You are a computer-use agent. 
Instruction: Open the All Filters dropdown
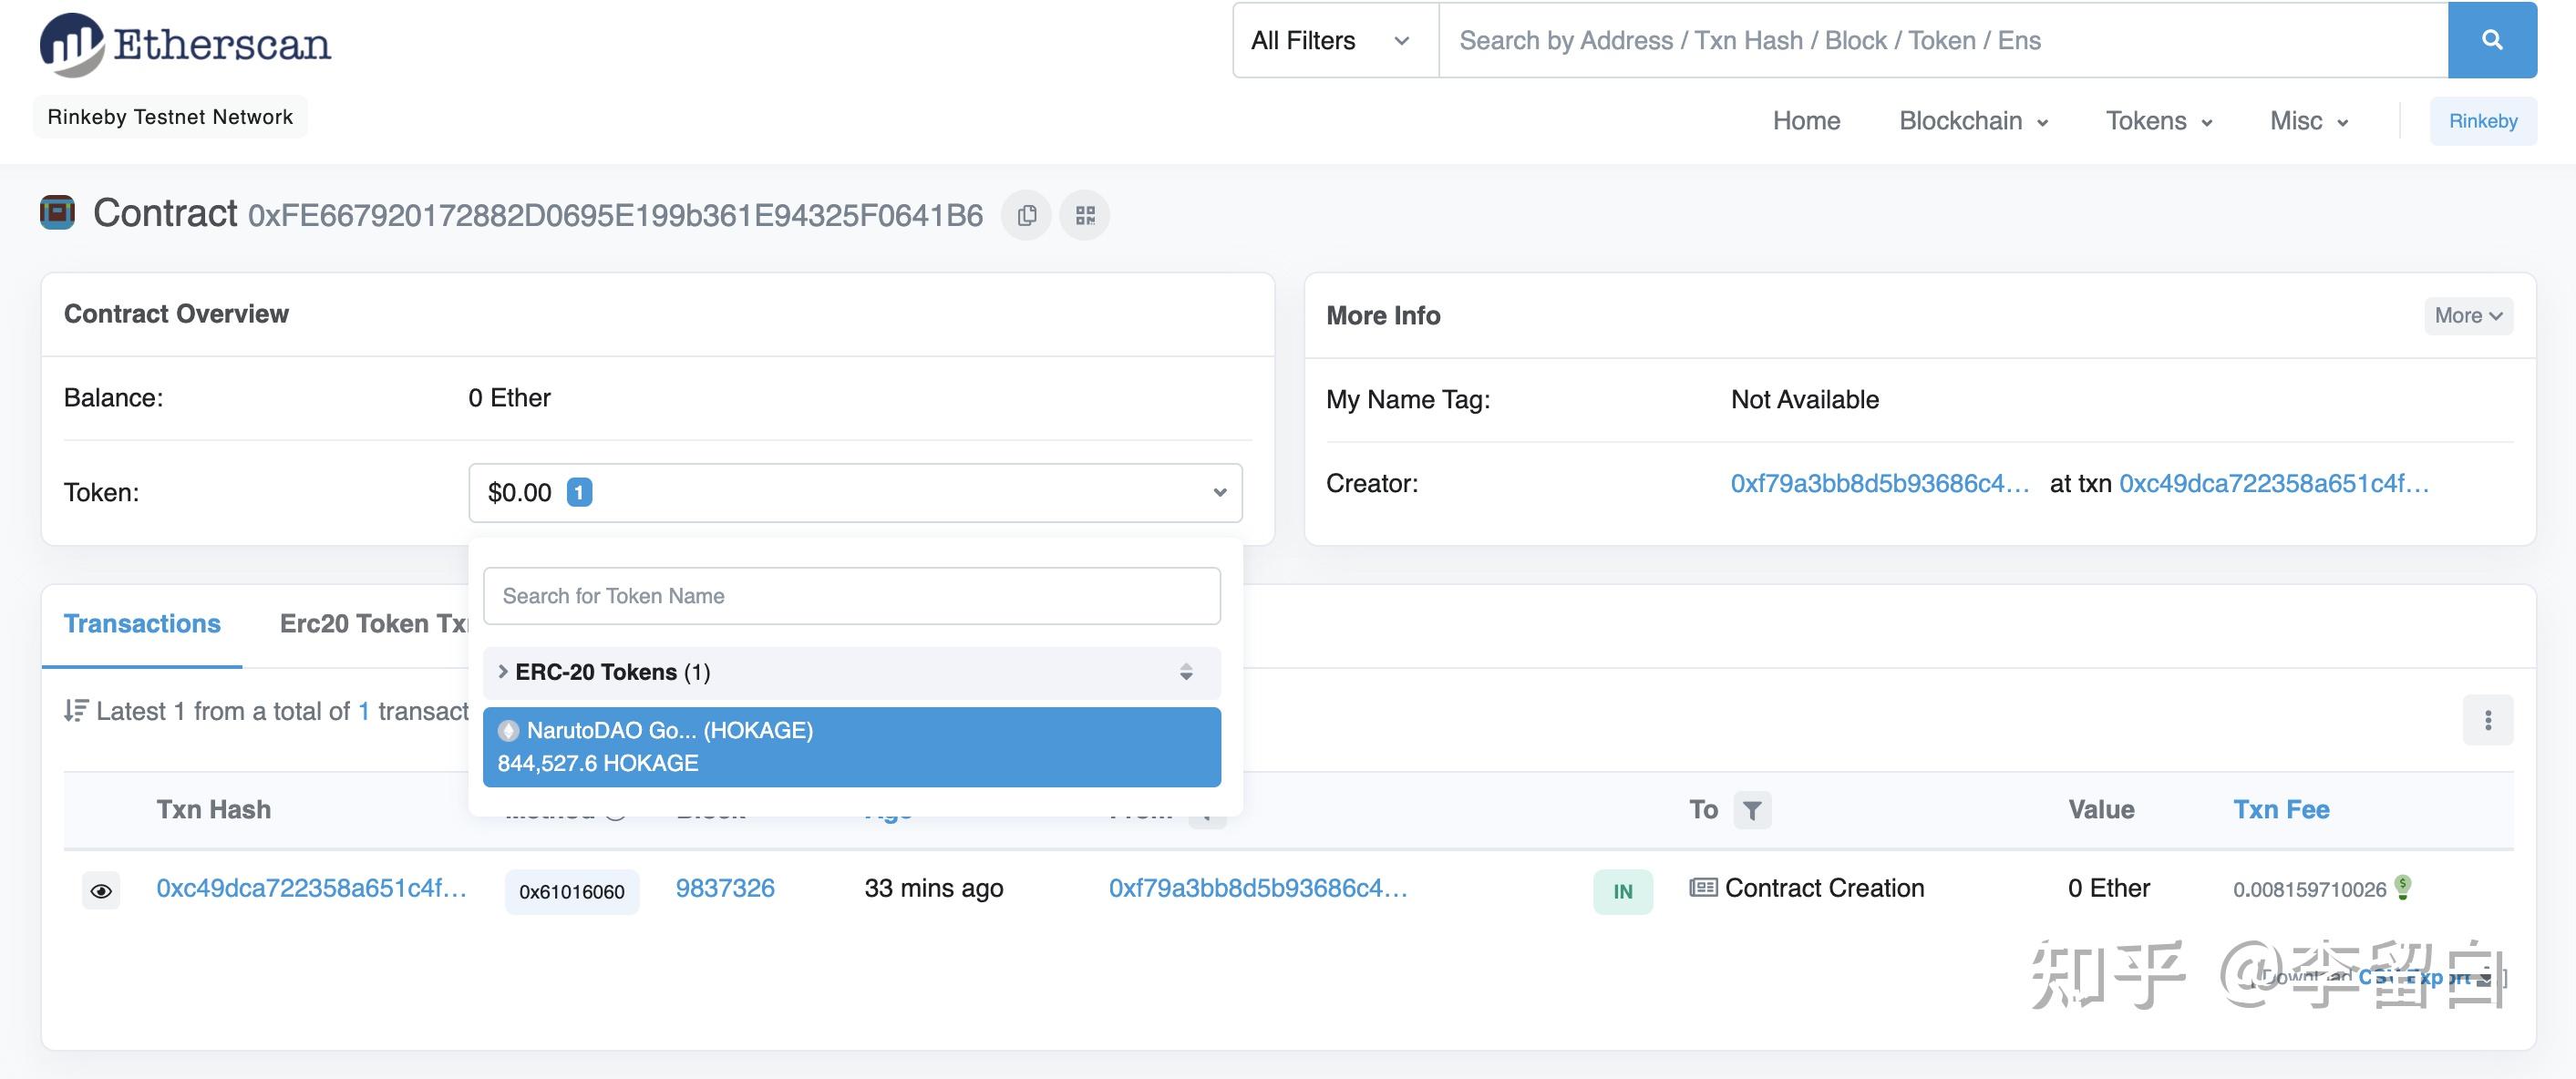tap(1330, 40)
